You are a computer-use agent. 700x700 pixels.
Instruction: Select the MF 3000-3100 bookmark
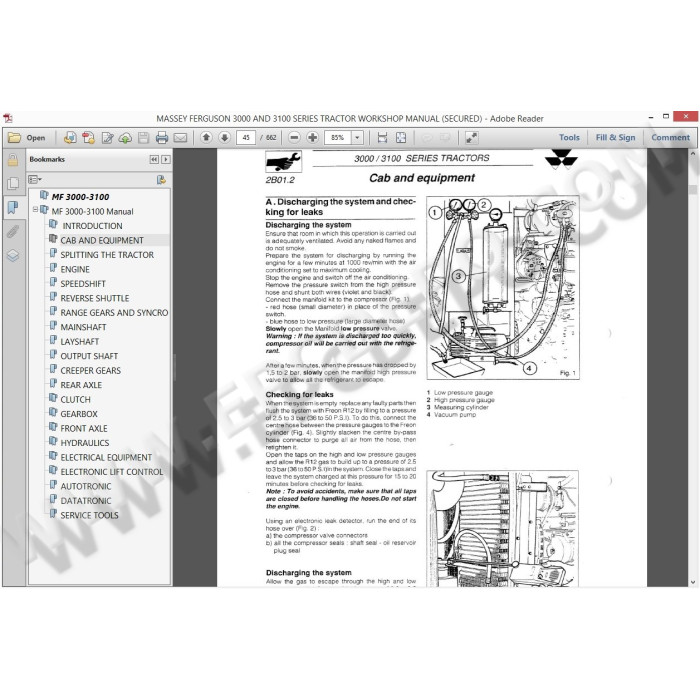(x=80, y=197)
